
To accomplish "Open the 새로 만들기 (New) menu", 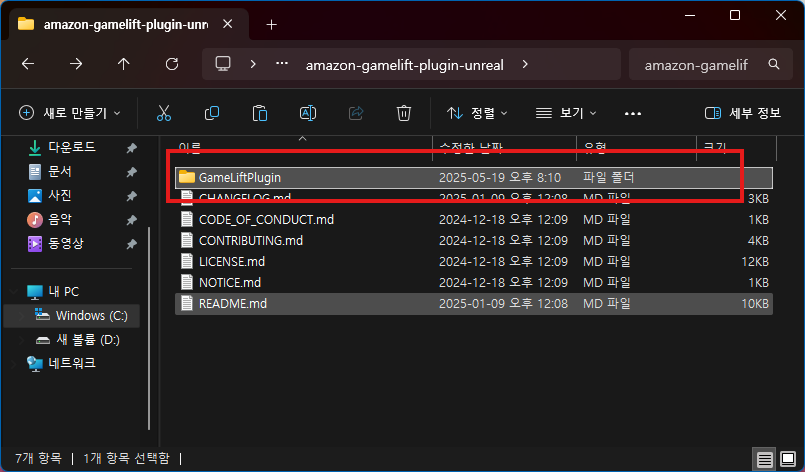I will [x=69, y=113].
